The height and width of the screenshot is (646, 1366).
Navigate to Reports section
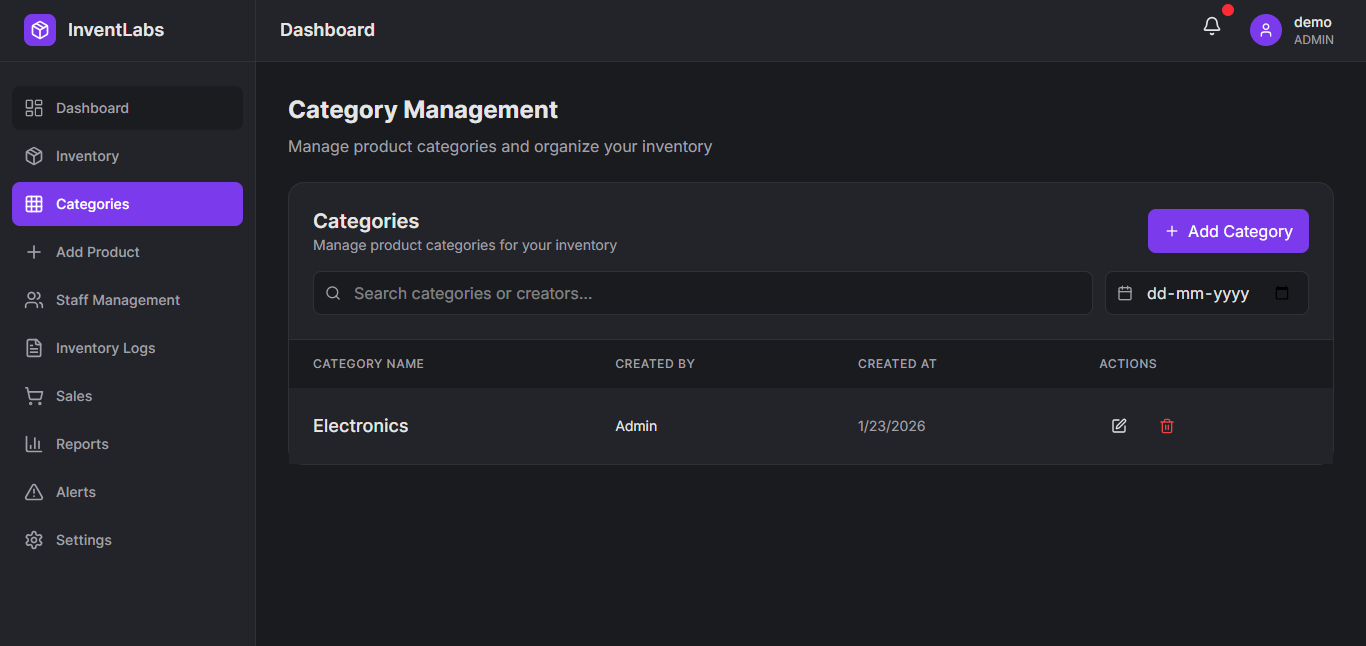coord(82,444)
